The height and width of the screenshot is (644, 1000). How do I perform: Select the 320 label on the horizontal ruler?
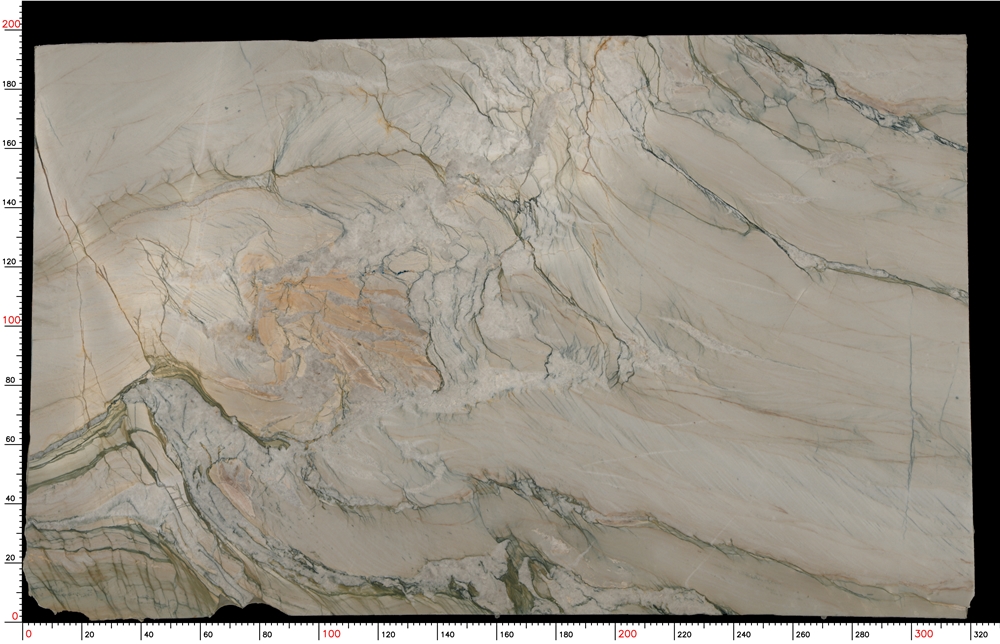pos(982,634)
